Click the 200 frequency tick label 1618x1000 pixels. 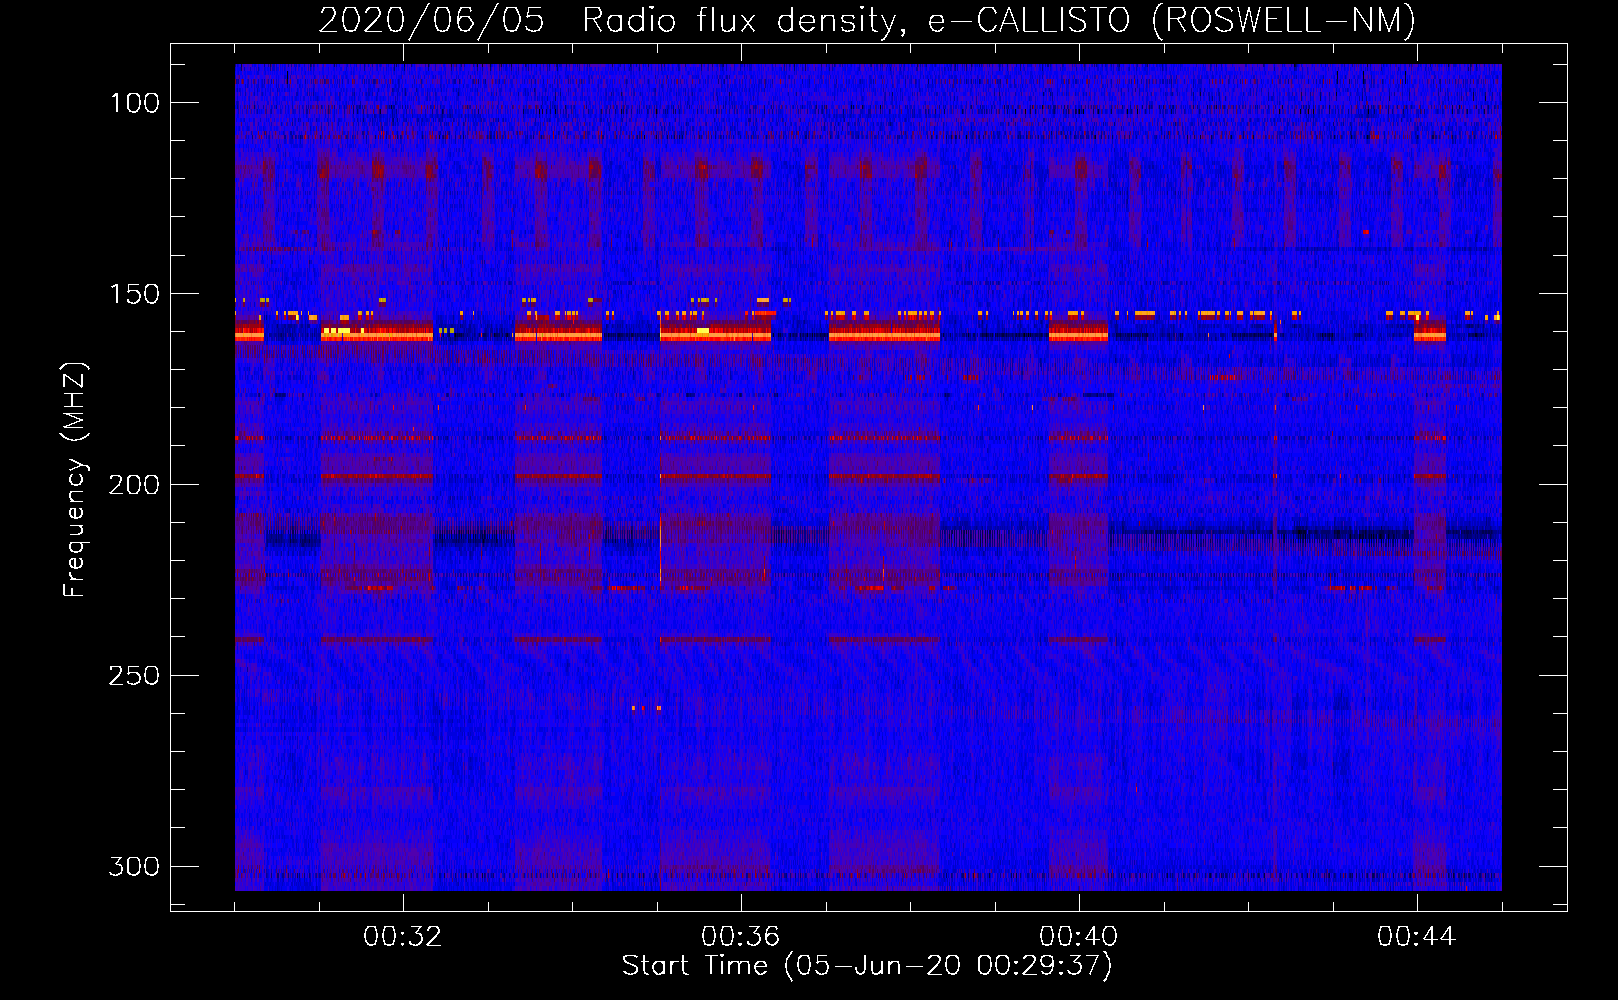coord(134,485)
